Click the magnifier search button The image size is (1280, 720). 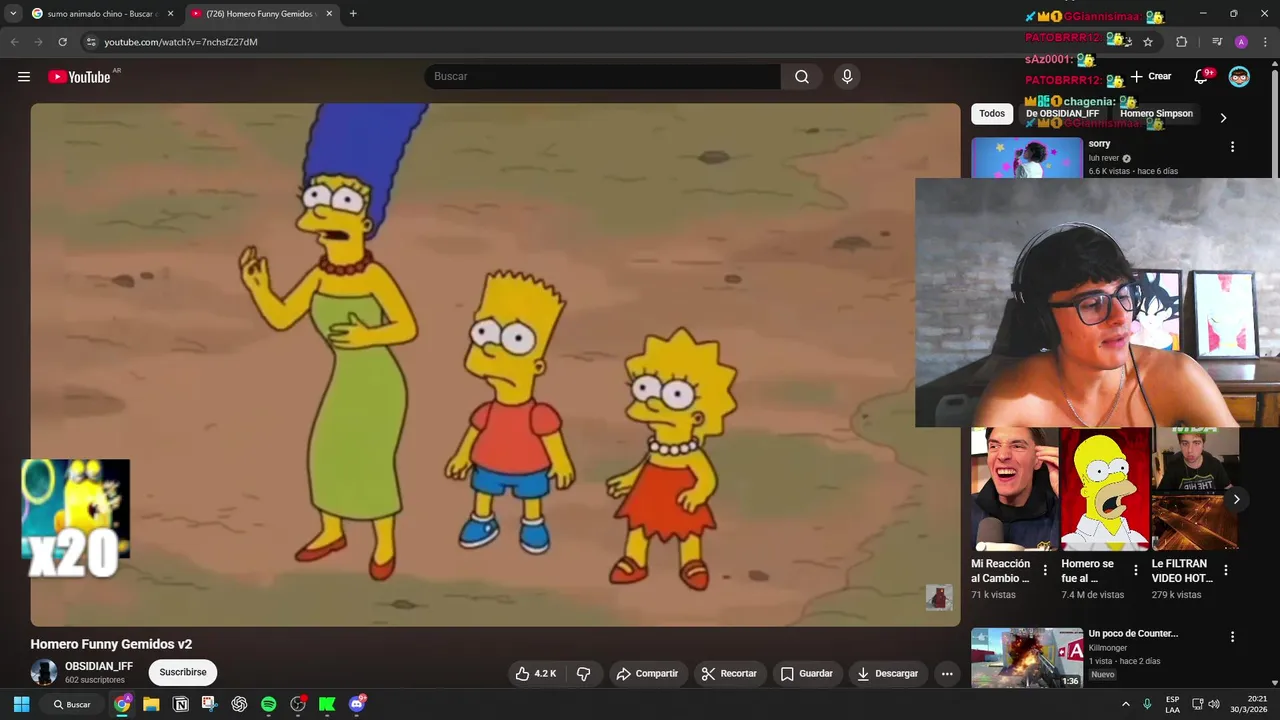(x=802, y=77)
